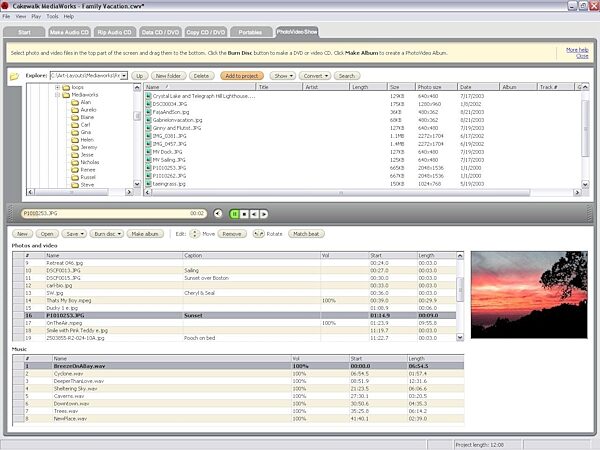Click the yellow folder Explore icon
600x450 pixels.
coord(14,76)
